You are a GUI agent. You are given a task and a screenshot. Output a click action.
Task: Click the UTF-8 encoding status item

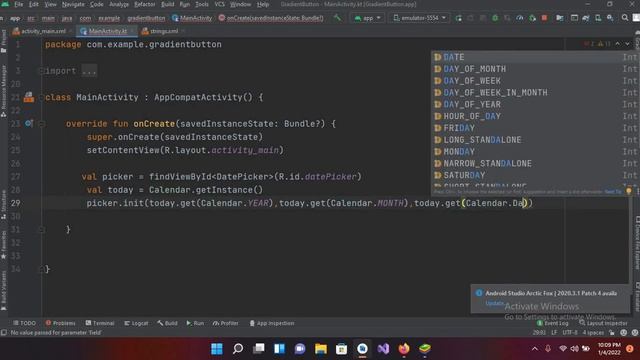570,333
